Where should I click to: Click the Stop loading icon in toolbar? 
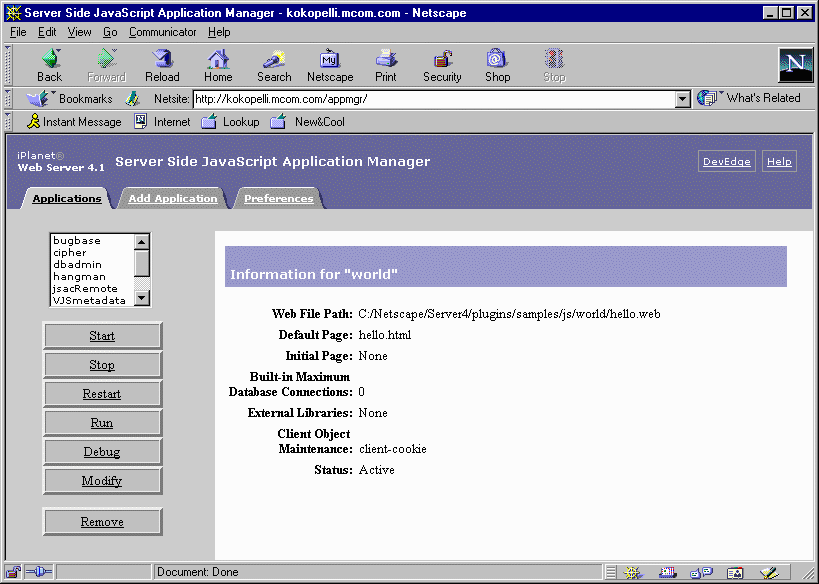click(x=554, y=65)
